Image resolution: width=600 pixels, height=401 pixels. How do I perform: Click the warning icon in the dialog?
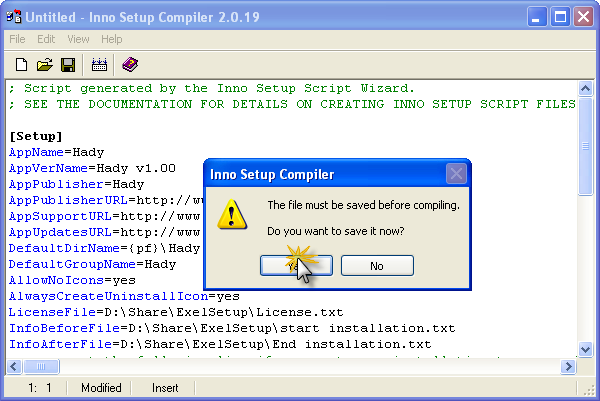pyautogui.click(x=232, y=214)
